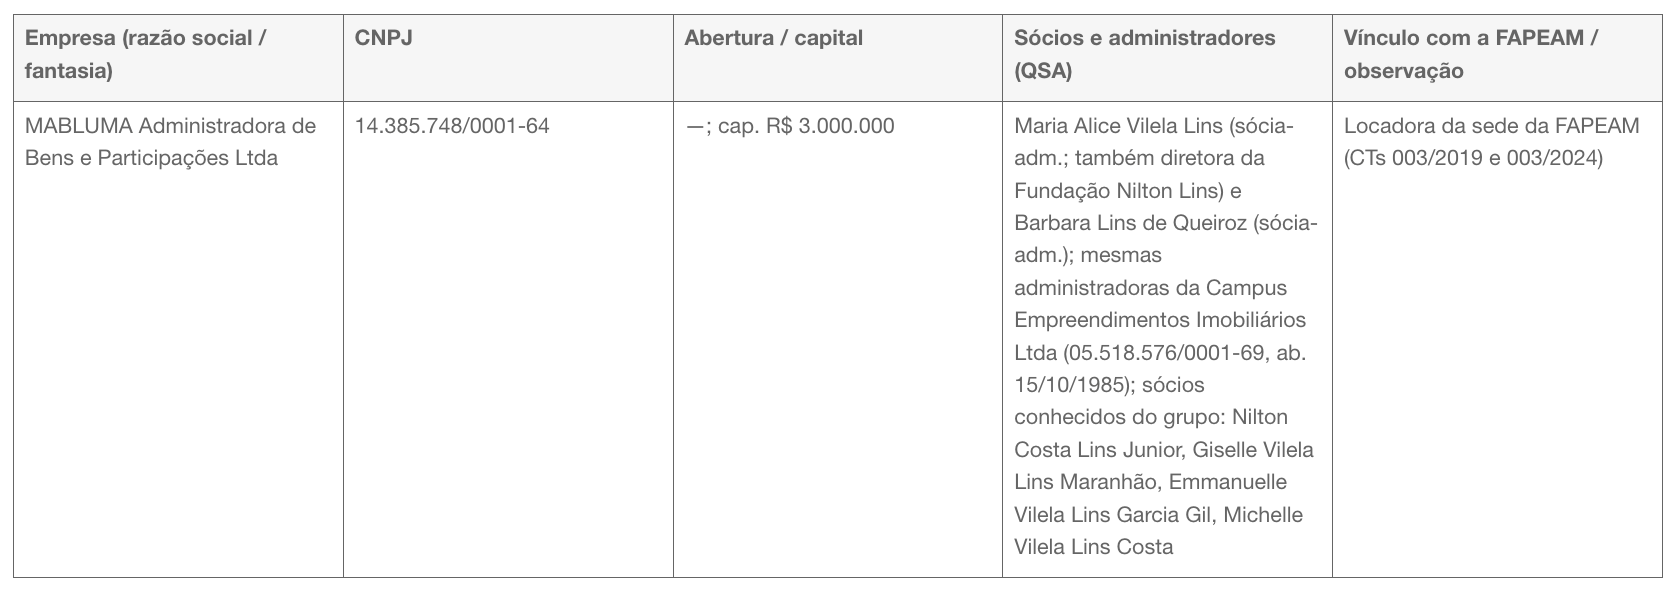Click the name Maria Alice Vilela Lins
Screen dimensions: 1680x594
point(1117,126)
